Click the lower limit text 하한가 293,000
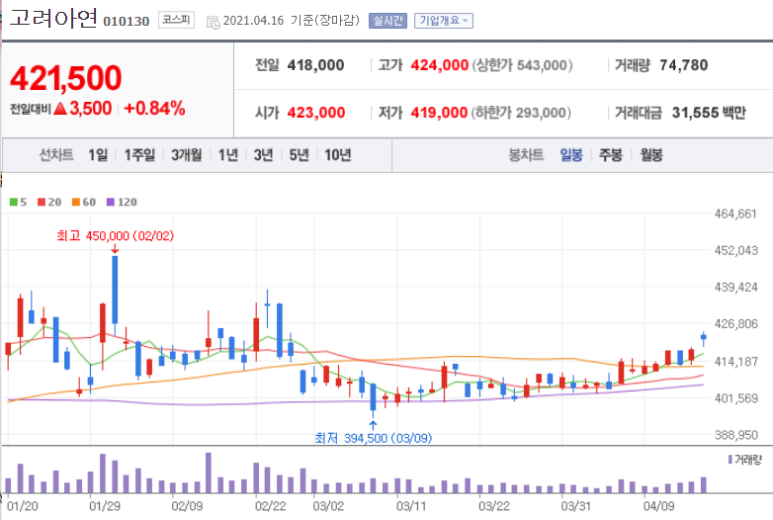The width and height of the screenshot is (773, 520). [521, 112]
